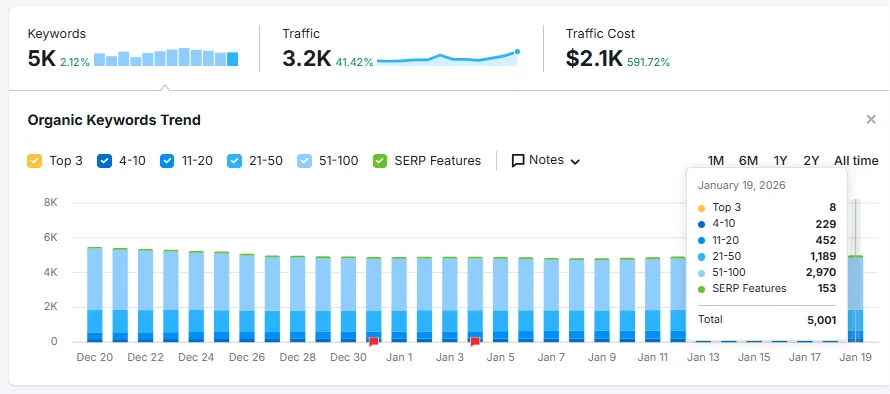Click the Dec 20 bar in chart
The width and height of the screenshot is (890, 394).
94,295
